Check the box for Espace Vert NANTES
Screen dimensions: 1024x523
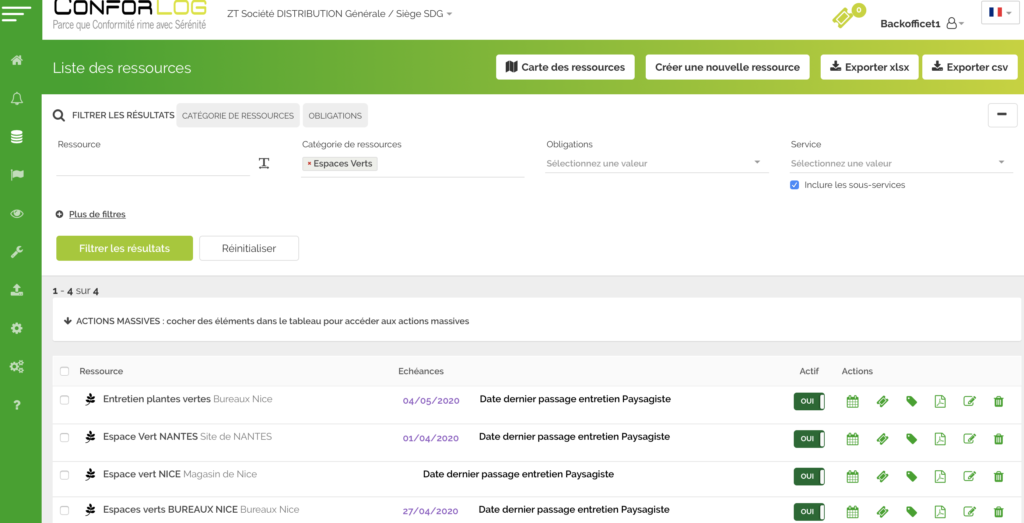pyautogui.click(x=65, y=437)
